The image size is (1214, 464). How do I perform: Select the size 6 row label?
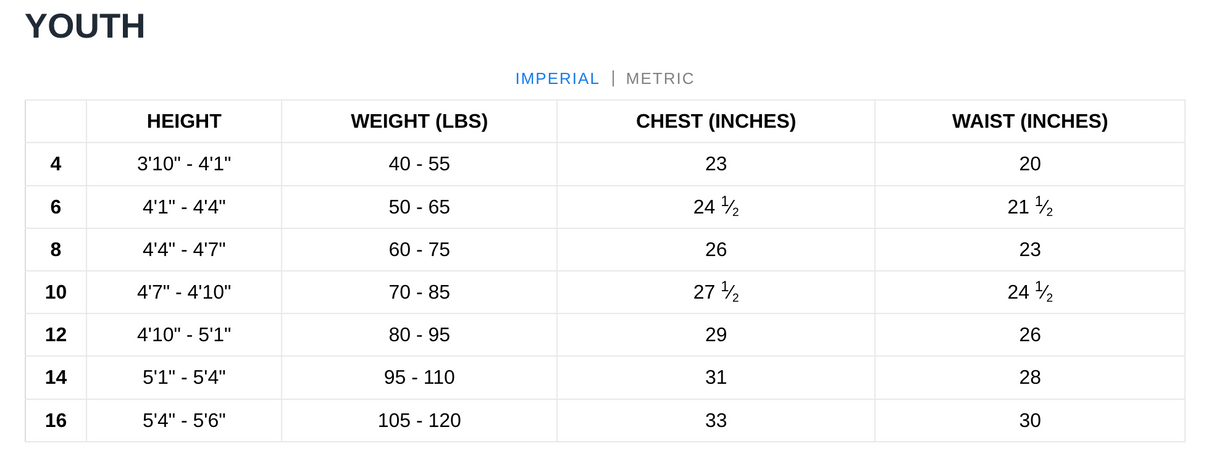click(x=56, y=207)
